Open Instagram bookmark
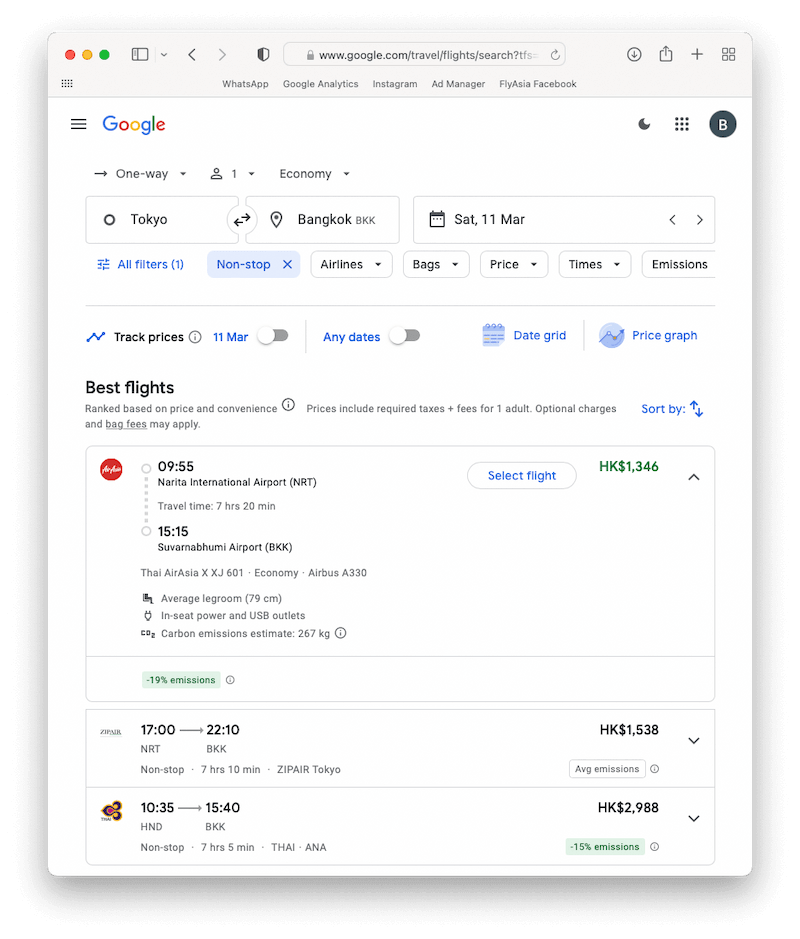Screen dimensions: 800x939 (395, 84)
